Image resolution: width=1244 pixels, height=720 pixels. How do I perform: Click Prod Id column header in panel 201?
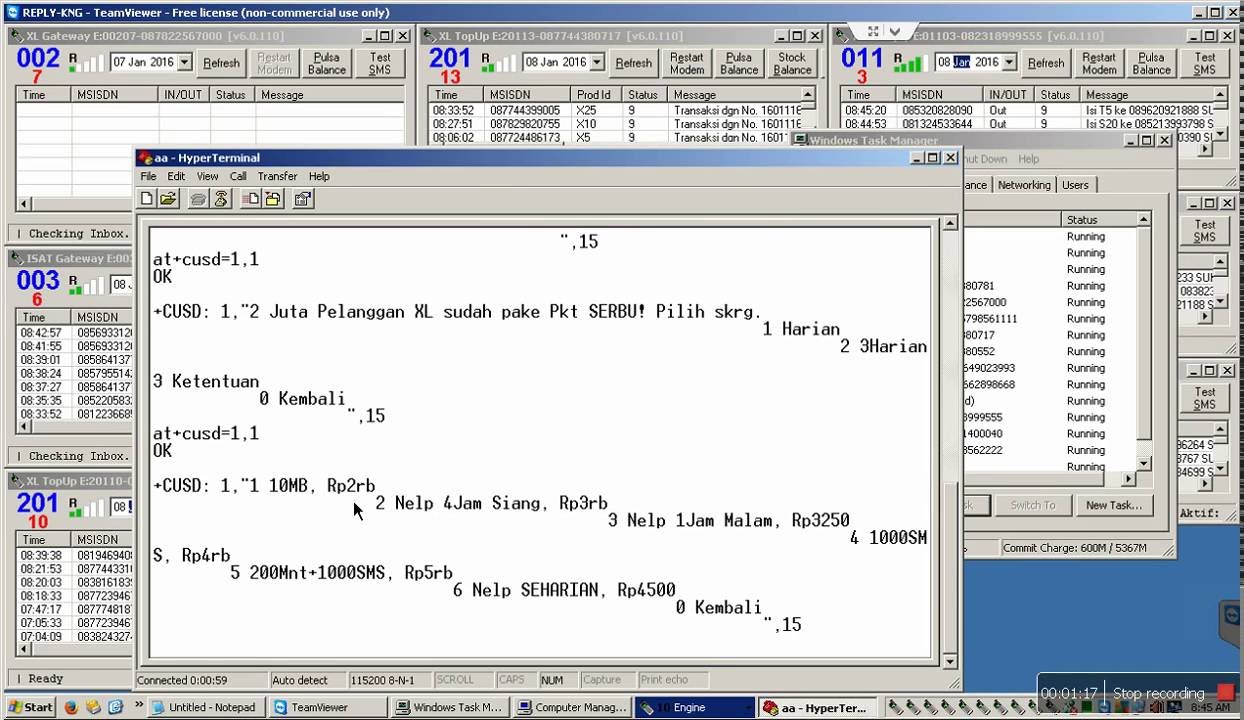tap(597, 95)
